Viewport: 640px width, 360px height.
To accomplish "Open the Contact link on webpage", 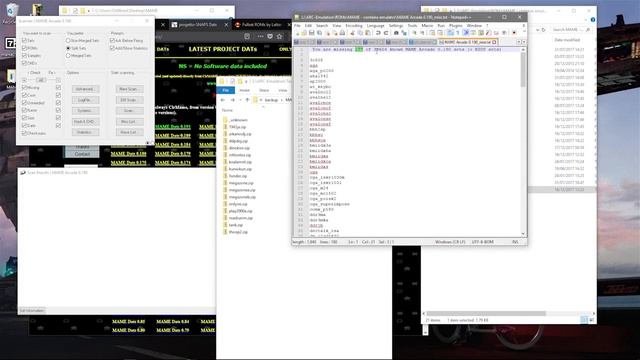I will point(82,154).
